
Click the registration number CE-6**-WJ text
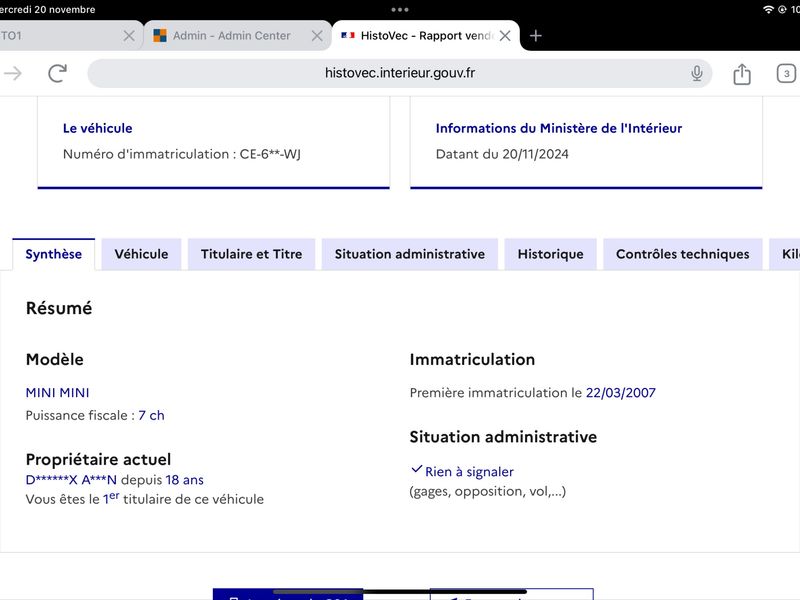point(270,154)
